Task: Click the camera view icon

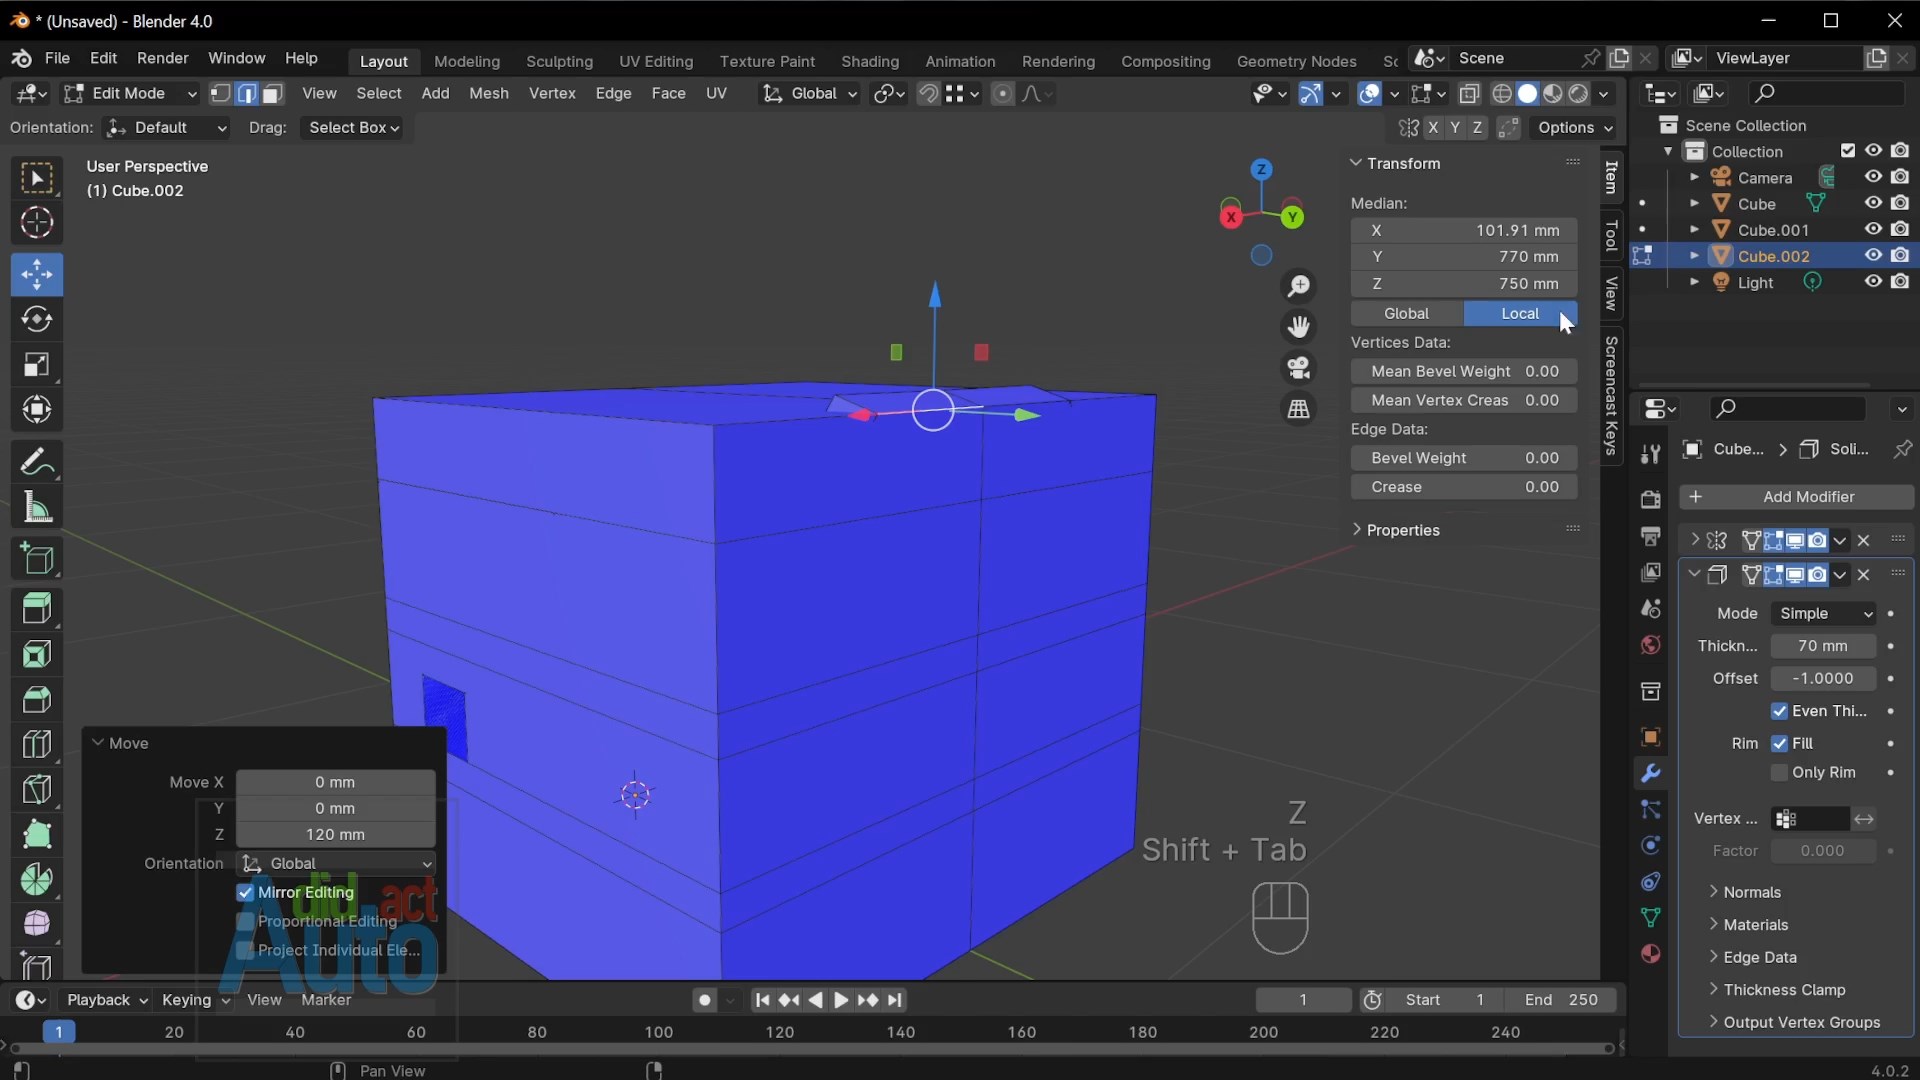Action: [x=1299, y=368]
